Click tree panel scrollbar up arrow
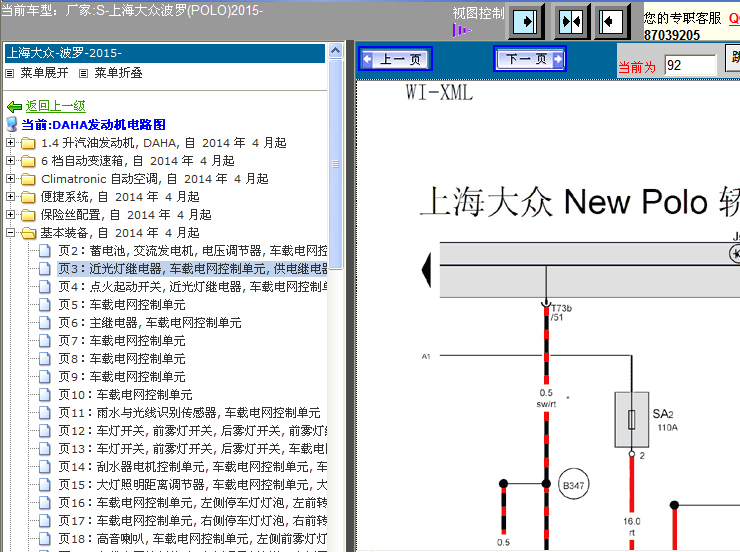The width and height of the screenshot is (740, 552). 336,50
